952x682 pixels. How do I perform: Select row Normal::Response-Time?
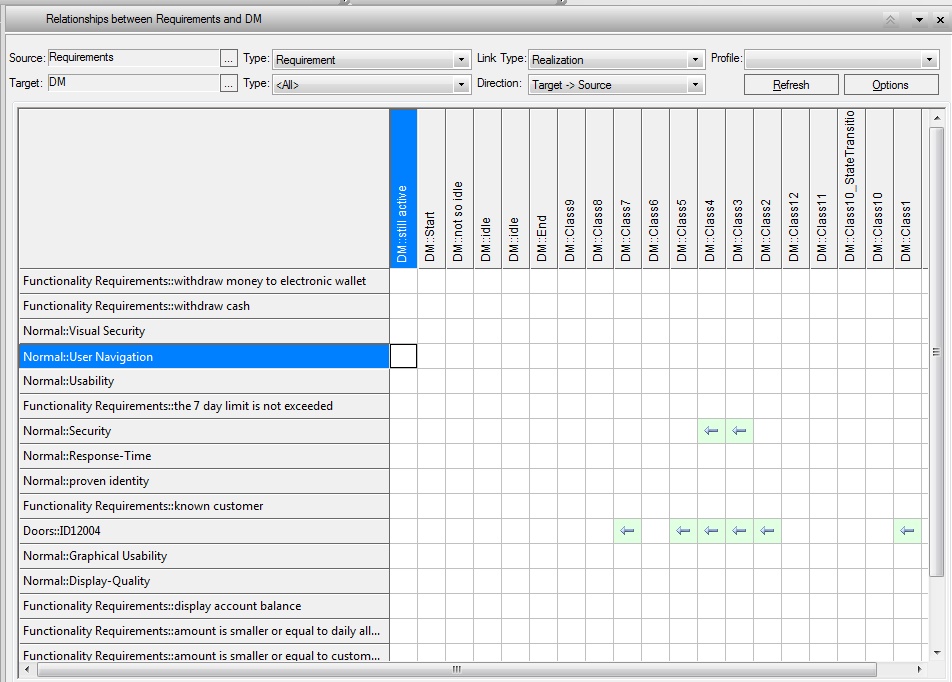click(204, 456)
